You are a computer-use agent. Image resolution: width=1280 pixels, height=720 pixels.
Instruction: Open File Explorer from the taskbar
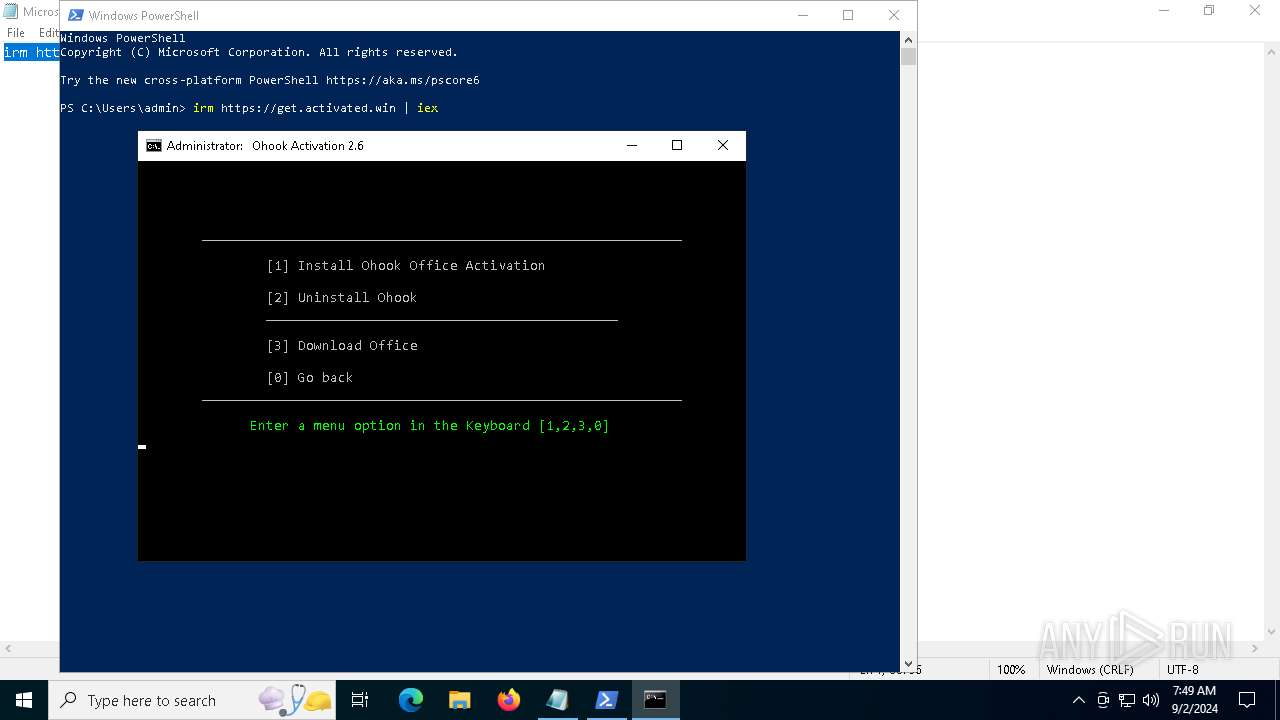pos(459,700)
